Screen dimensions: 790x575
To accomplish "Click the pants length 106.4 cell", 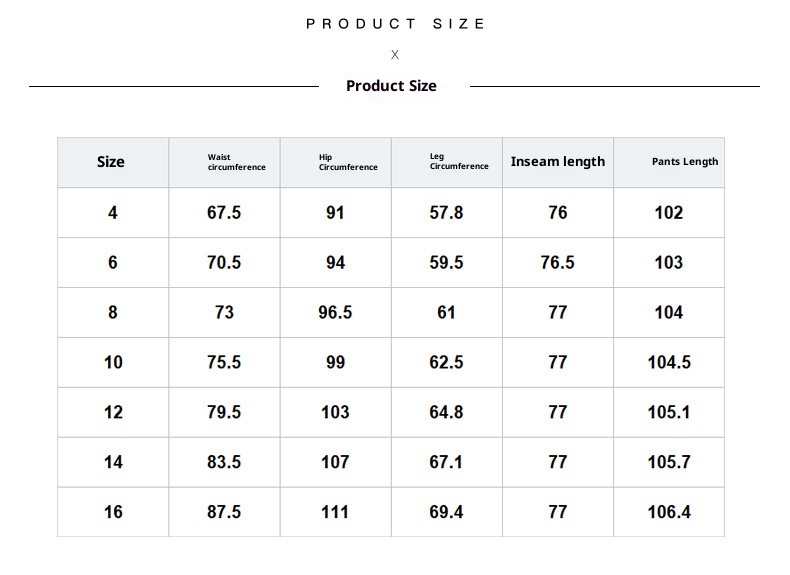I will click(x=669, y=512).
